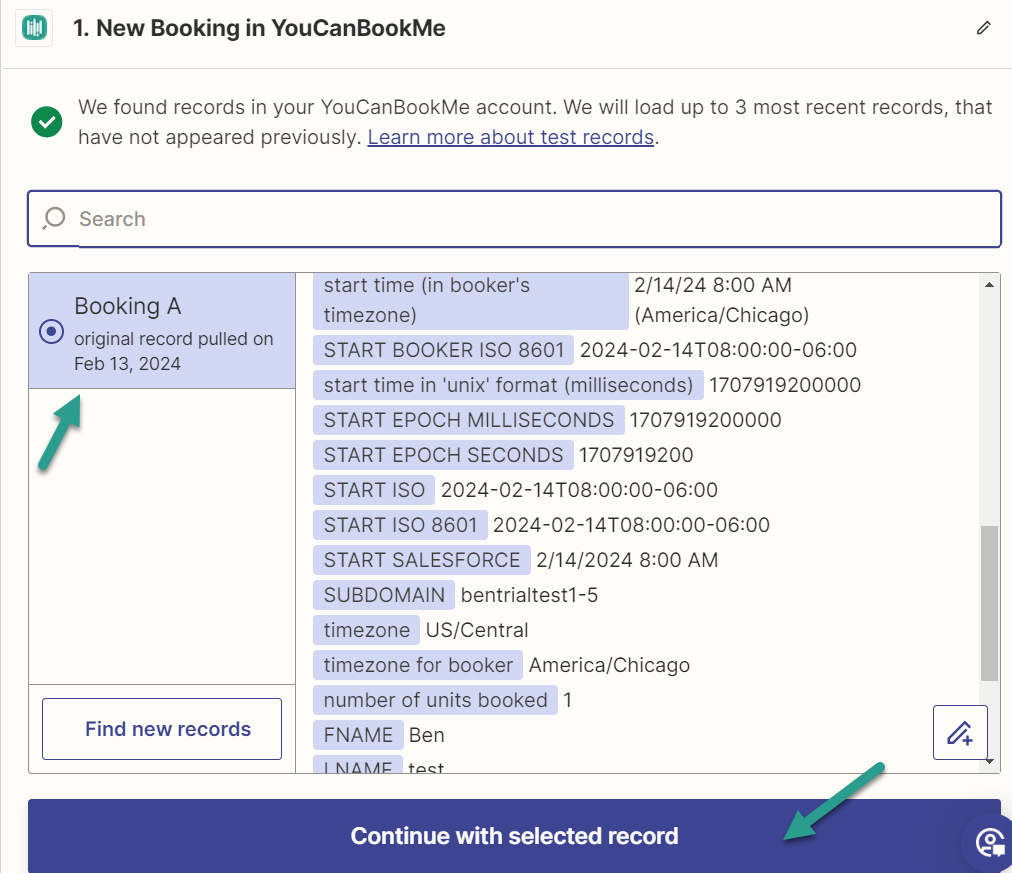Click the scrollbar up arrow
Viewport: 1012px width, 873px height.
[x=989, y=285]
